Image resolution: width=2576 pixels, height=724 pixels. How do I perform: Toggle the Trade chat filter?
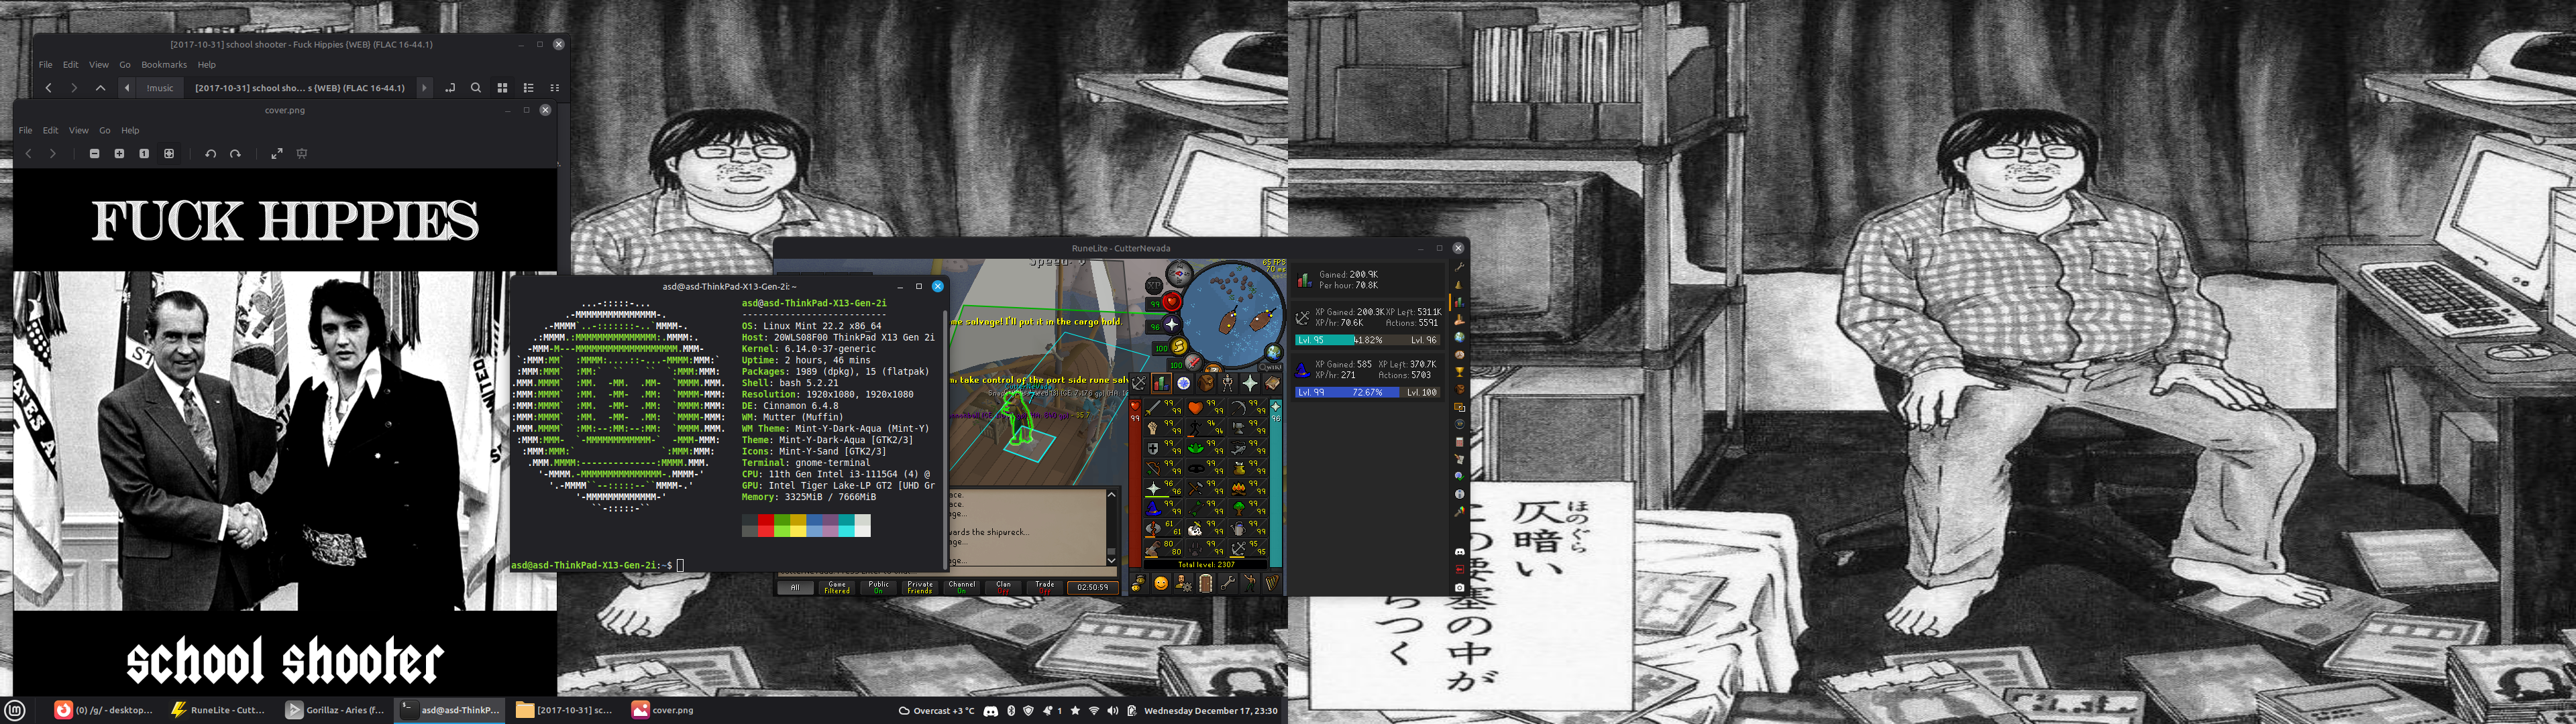(1044, 587)
